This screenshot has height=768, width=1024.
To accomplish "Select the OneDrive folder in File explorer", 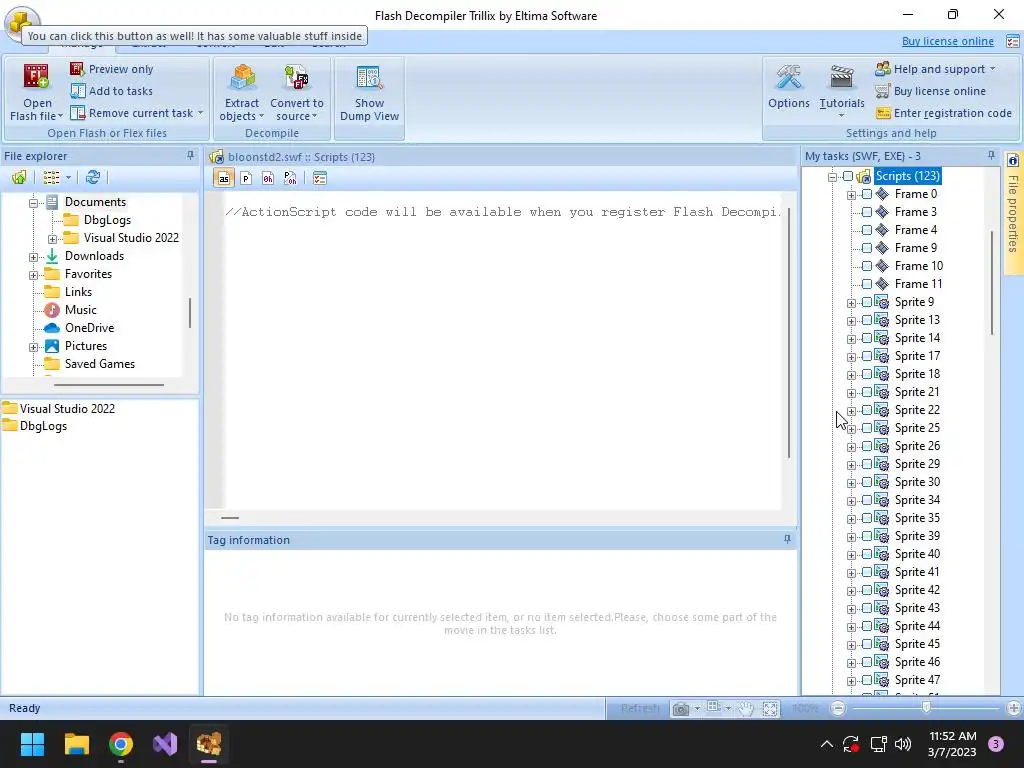I will [x=89, y=328].
